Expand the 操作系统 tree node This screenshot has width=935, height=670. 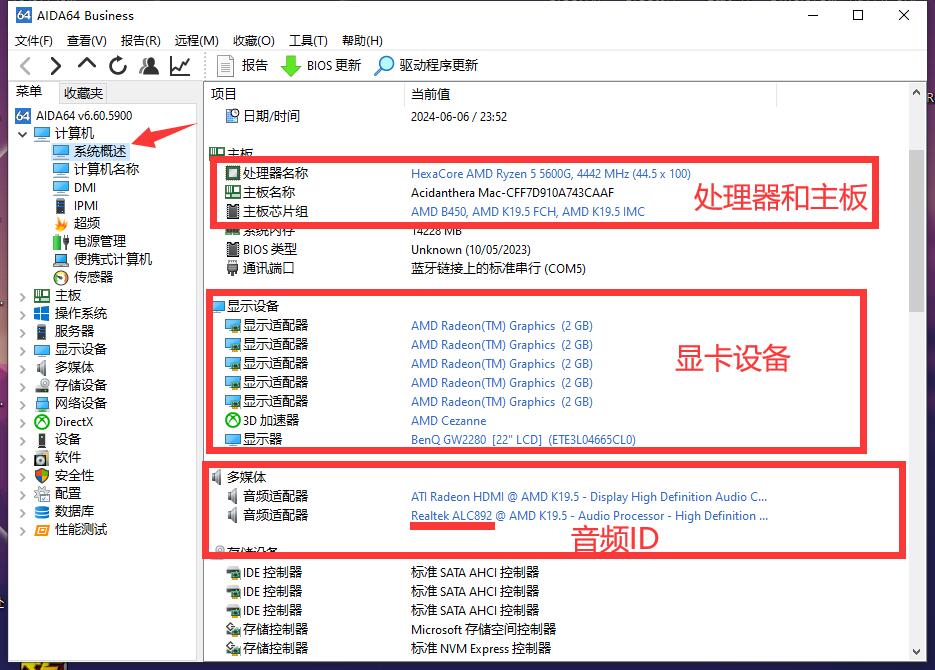[x=23, y=314]
